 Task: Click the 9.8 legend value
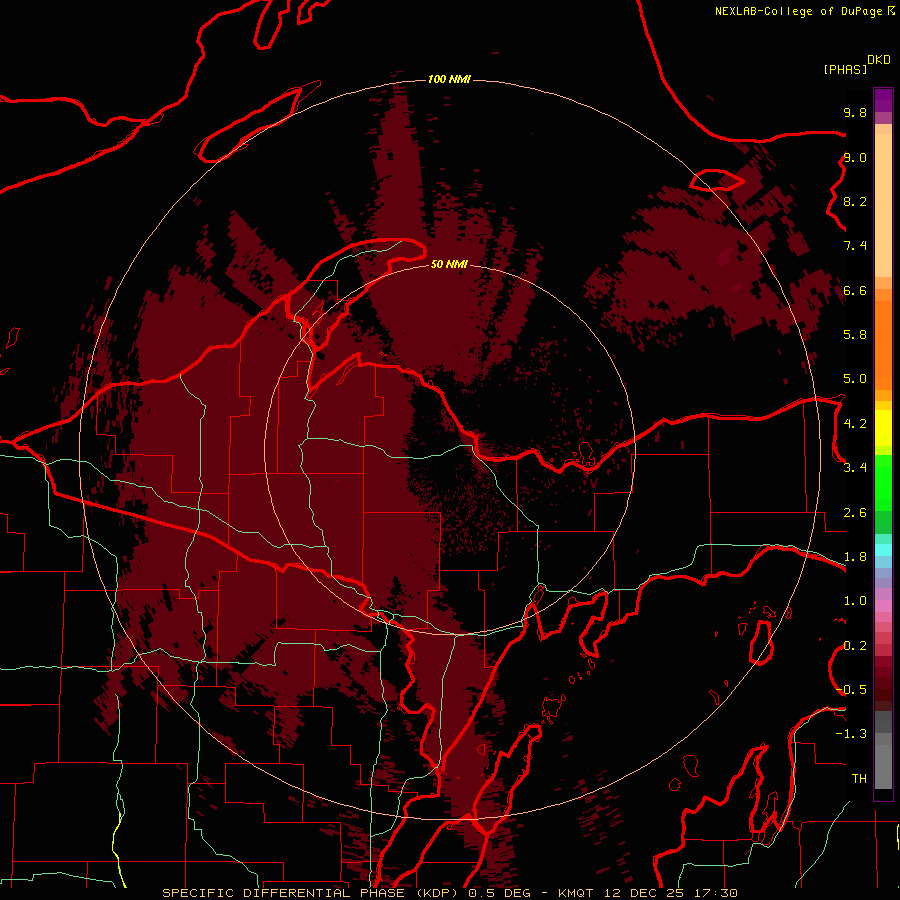[x=855, y=112]
